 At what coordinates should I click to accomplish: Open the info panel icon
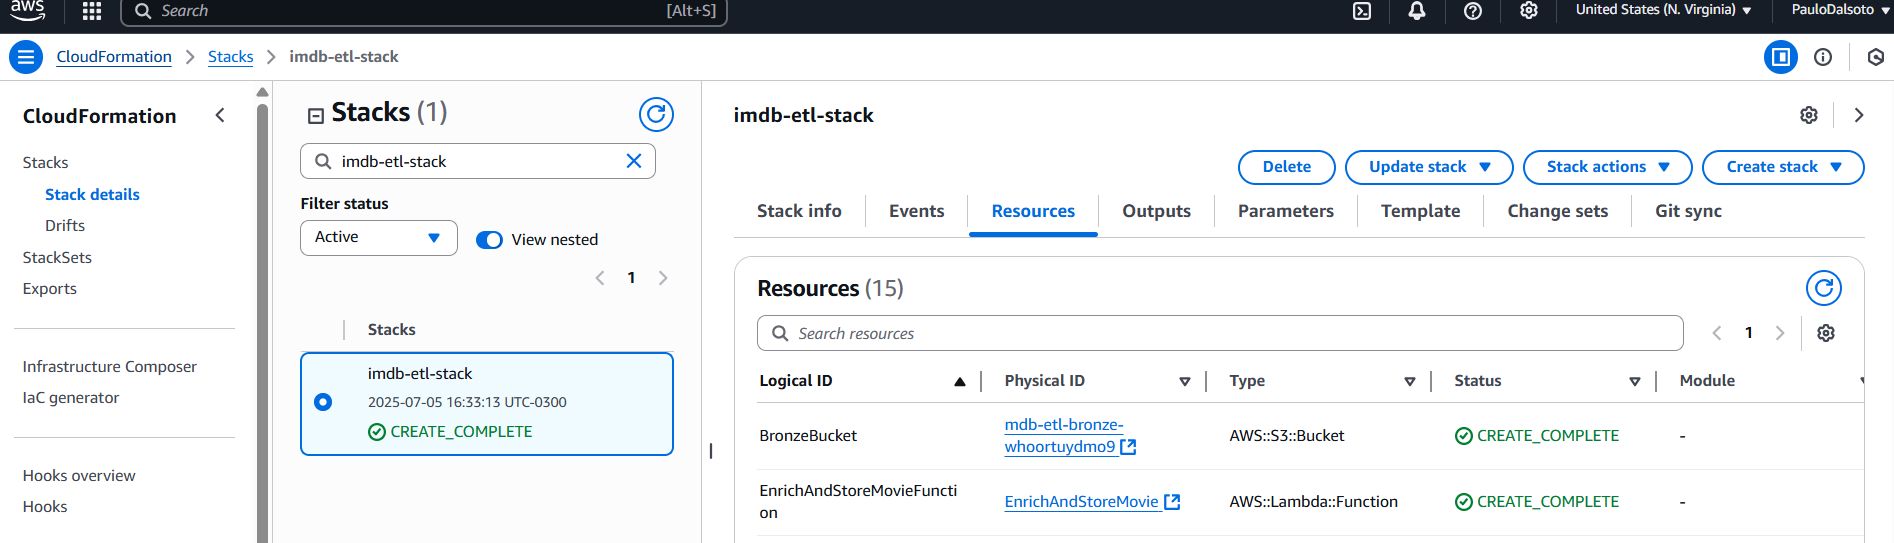point(1823,57)
